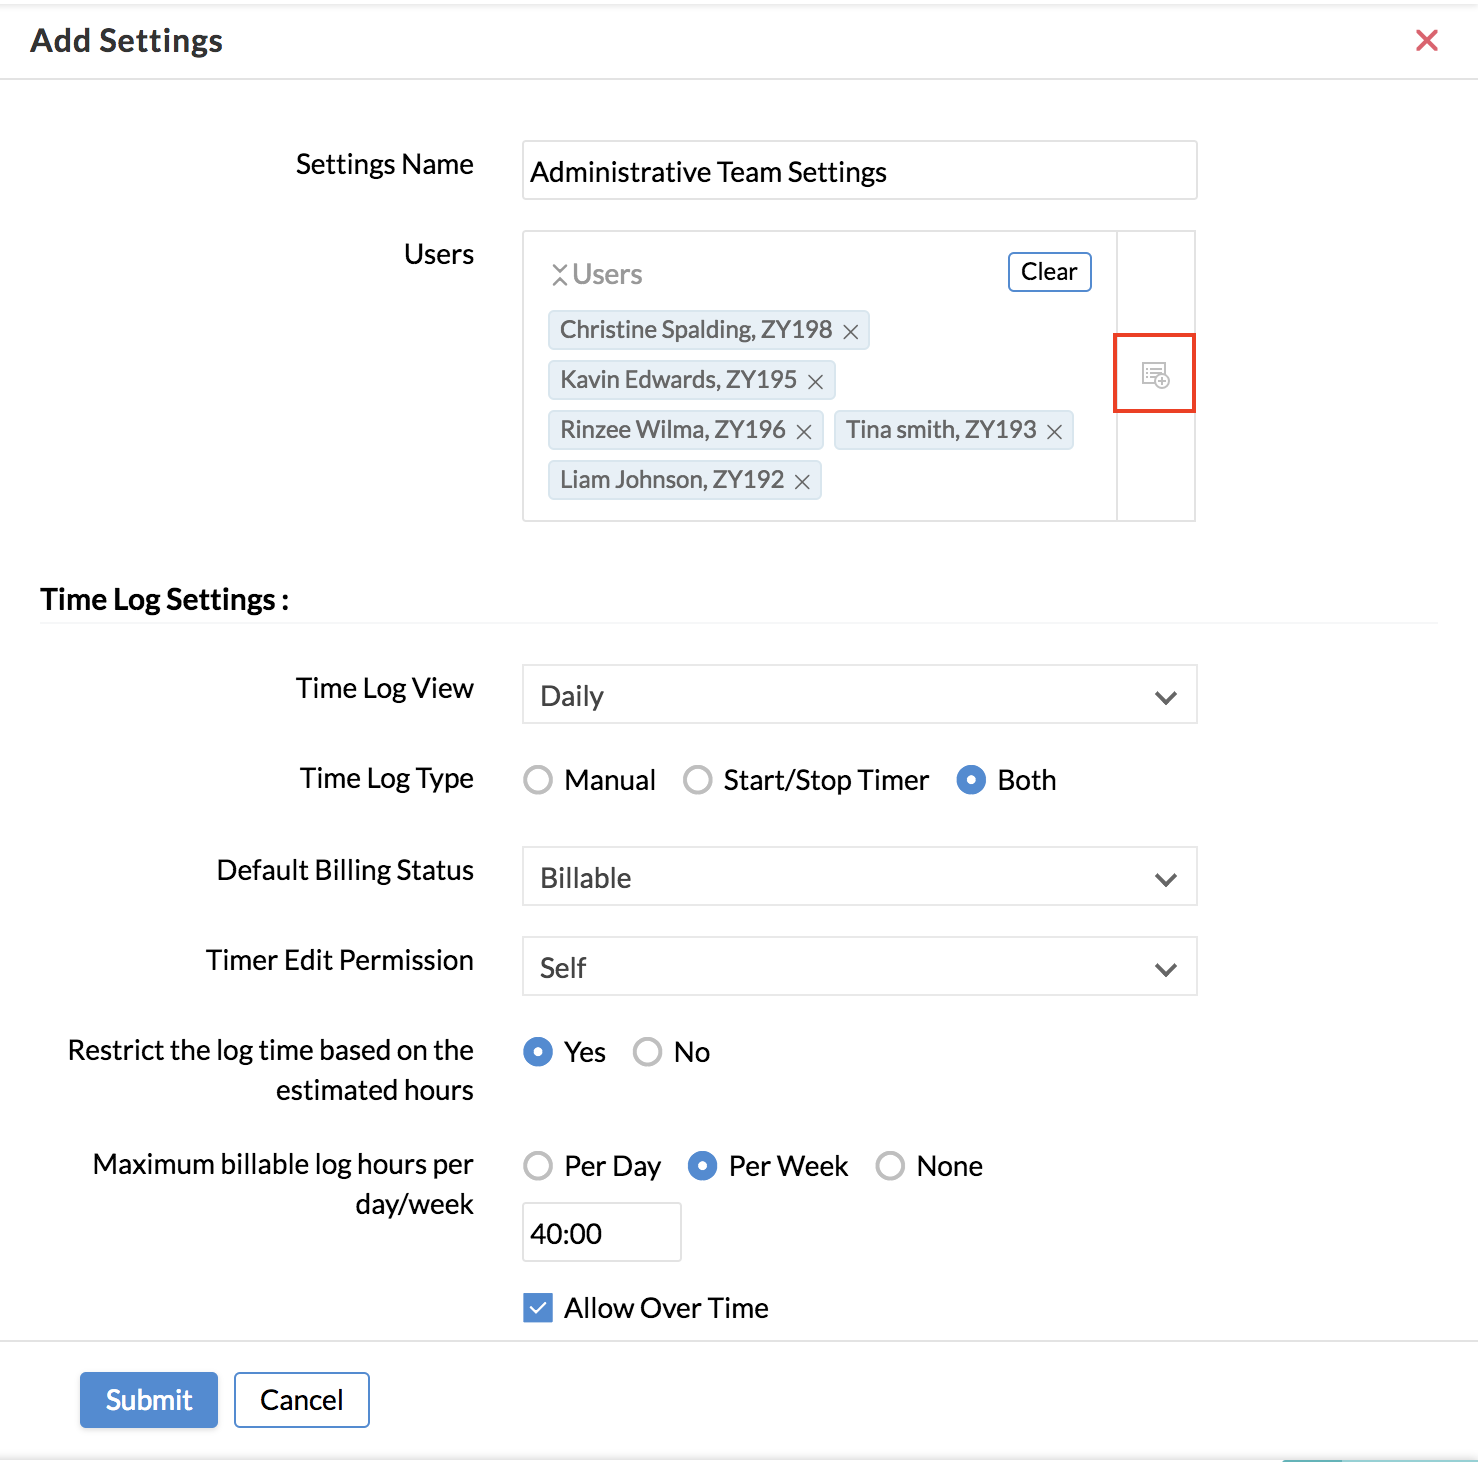Remove Kavin Edwards user tag
Viewport: 1478px width, 1462px height.
tap(816, 382)
